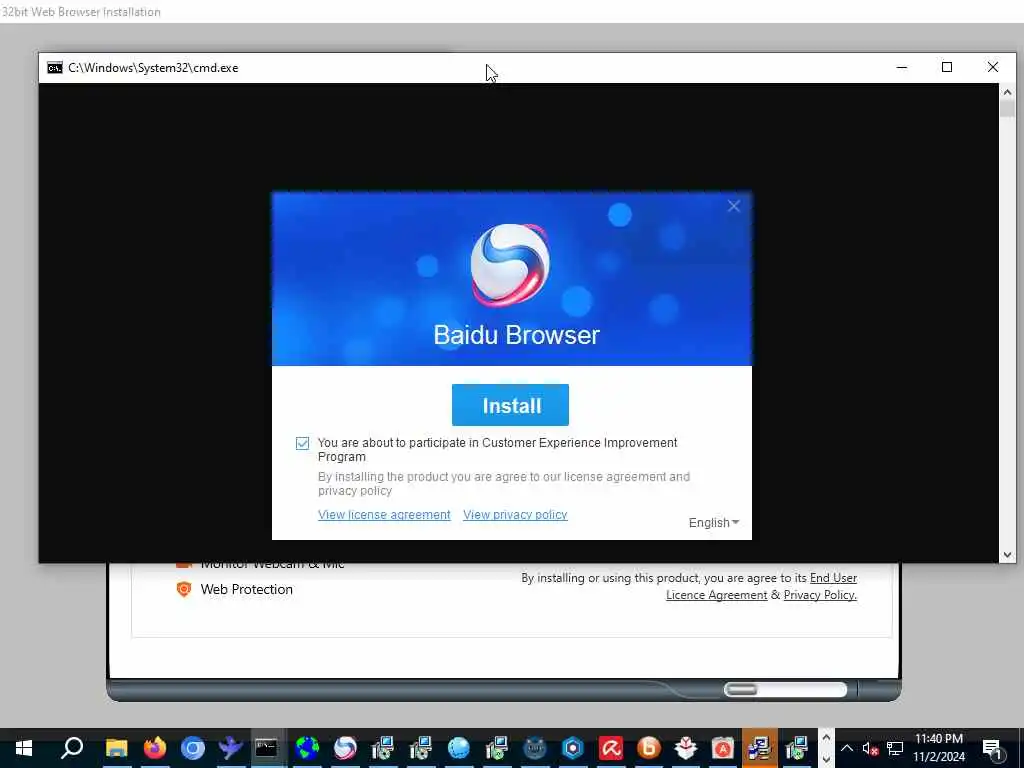Expand the English language dropdown
1024x768 pixels.
point(714,522)
